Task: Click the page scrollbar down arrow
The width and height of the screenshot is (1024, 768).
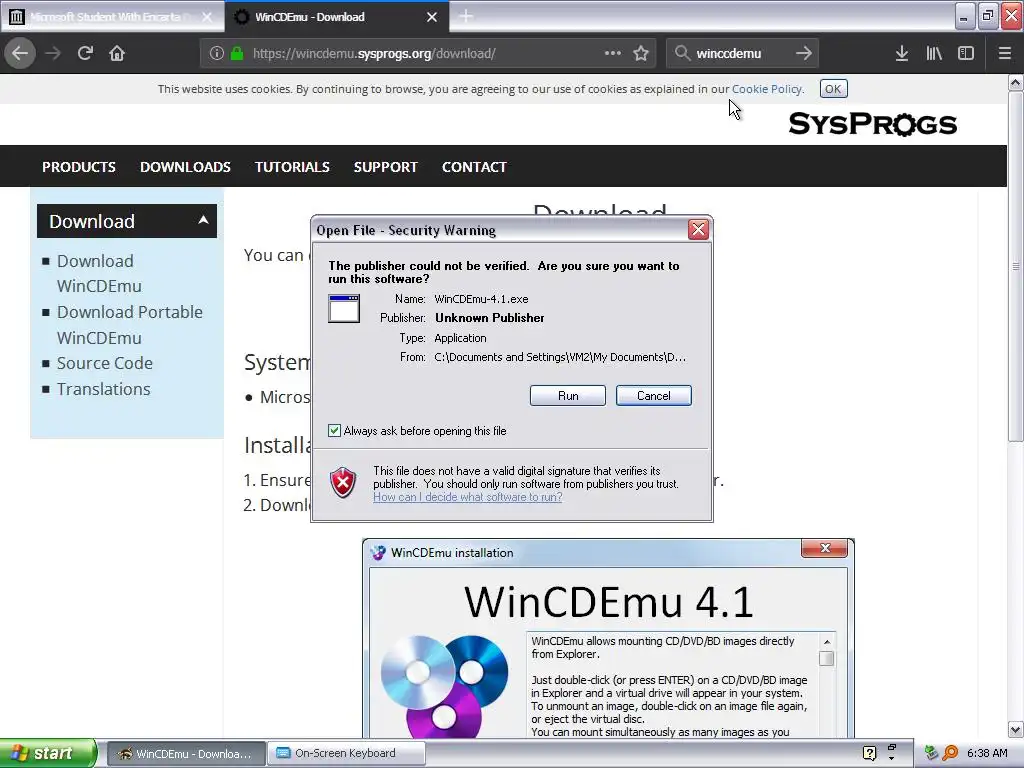Action: click(x=1016, y=729)
